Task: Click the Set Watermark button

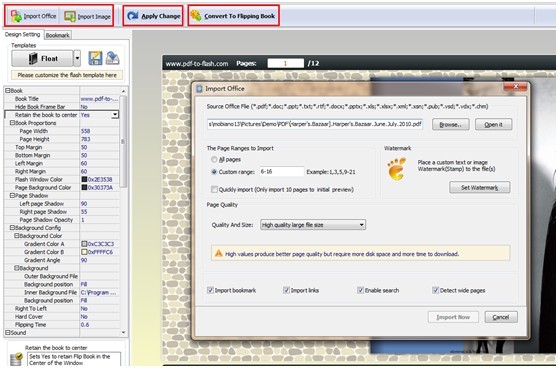Action: click(x=479, y=188)
